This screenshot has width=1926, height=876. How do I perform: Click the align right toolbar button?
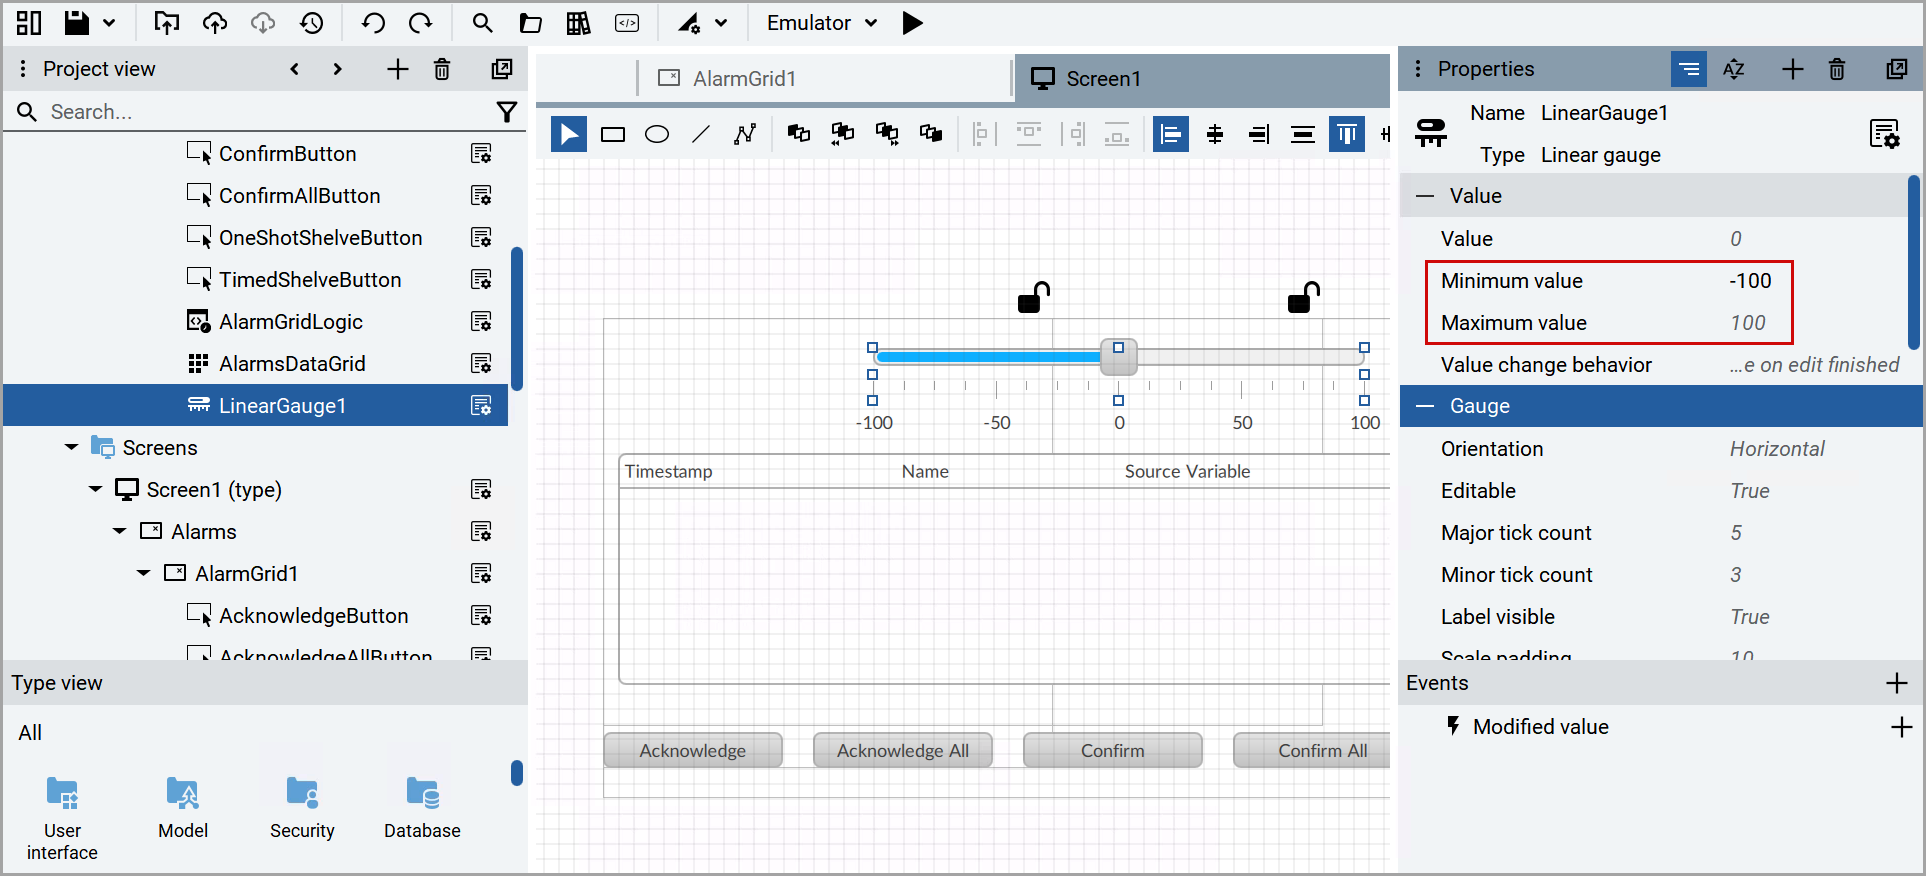(1259, 134)
